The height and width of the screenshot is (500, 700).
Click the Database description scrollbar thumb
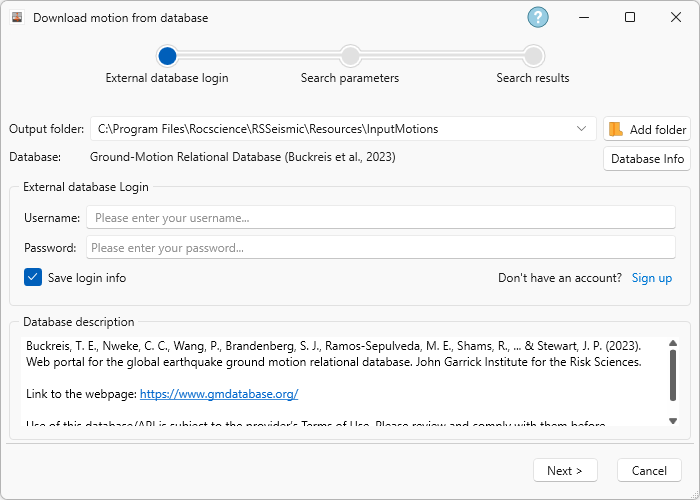click(x=673, y=375)
